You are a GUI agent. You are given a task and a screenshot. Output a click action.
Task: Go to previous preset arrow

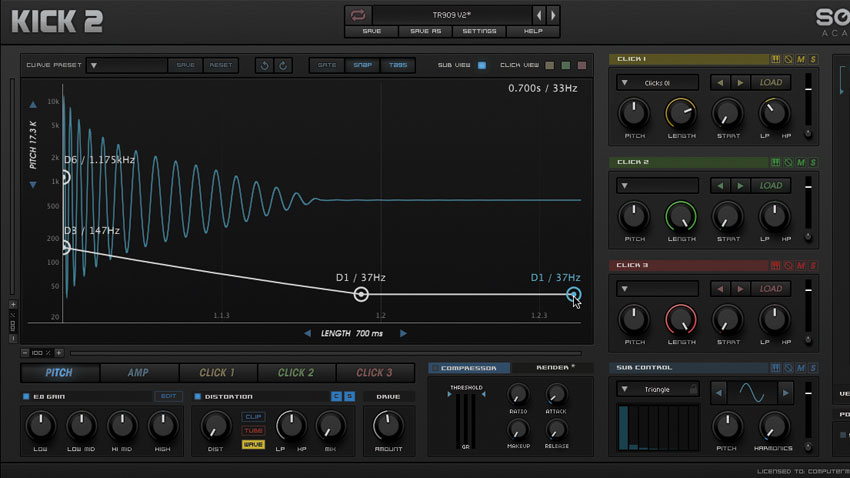[539, 15]
